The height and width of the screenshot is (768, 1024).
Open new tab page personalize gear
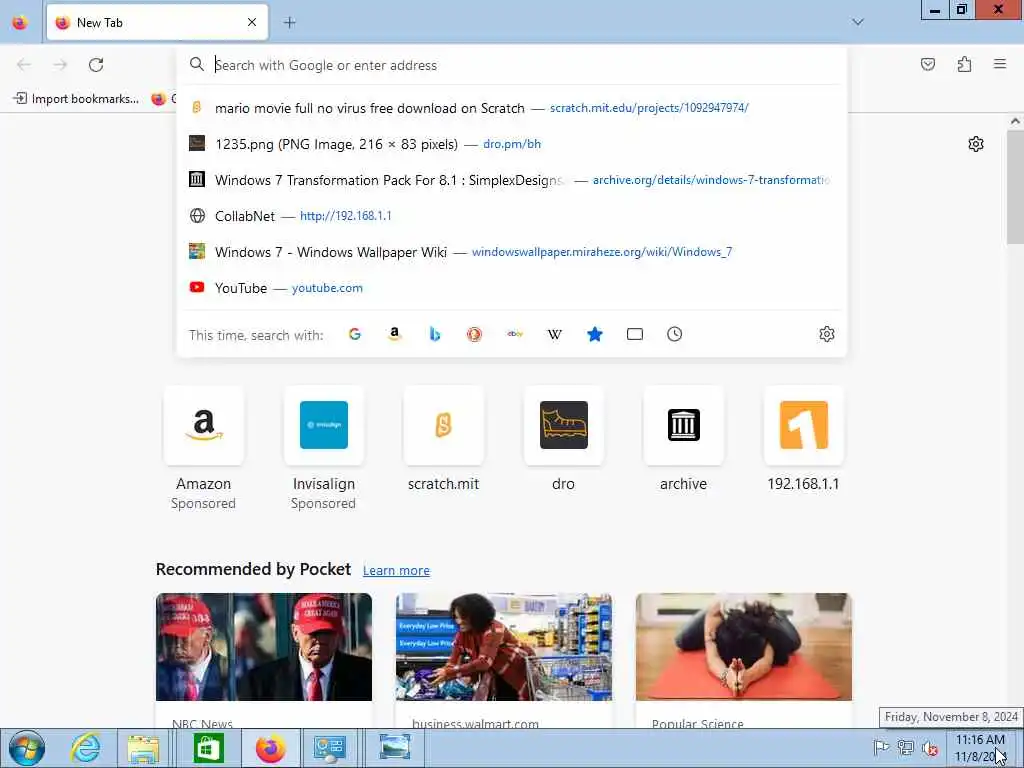pos(976,144)
